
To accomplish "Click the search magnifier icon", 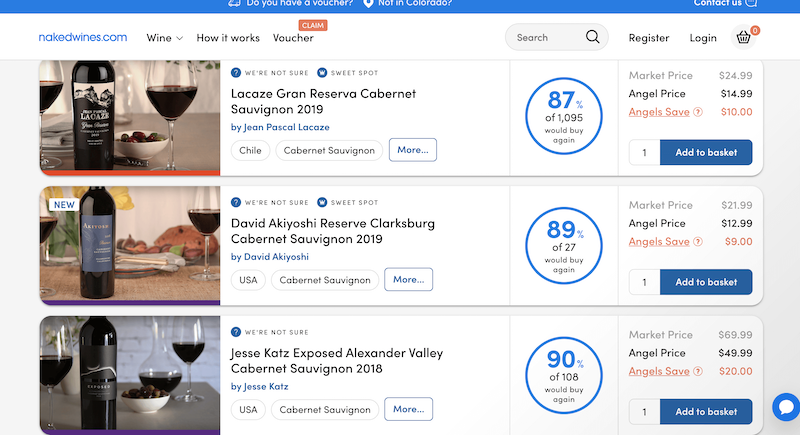I will [593, 38].
